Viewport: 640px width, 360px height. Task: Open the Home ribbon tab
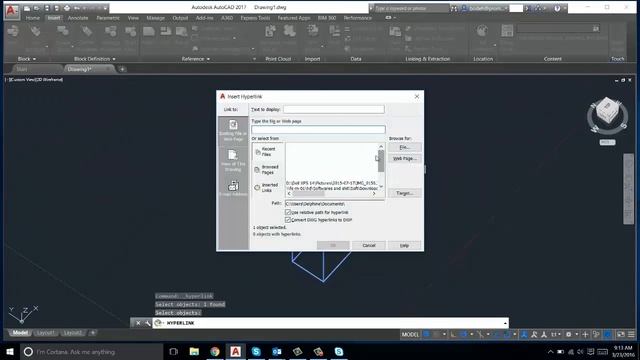[x=33, y=18]
